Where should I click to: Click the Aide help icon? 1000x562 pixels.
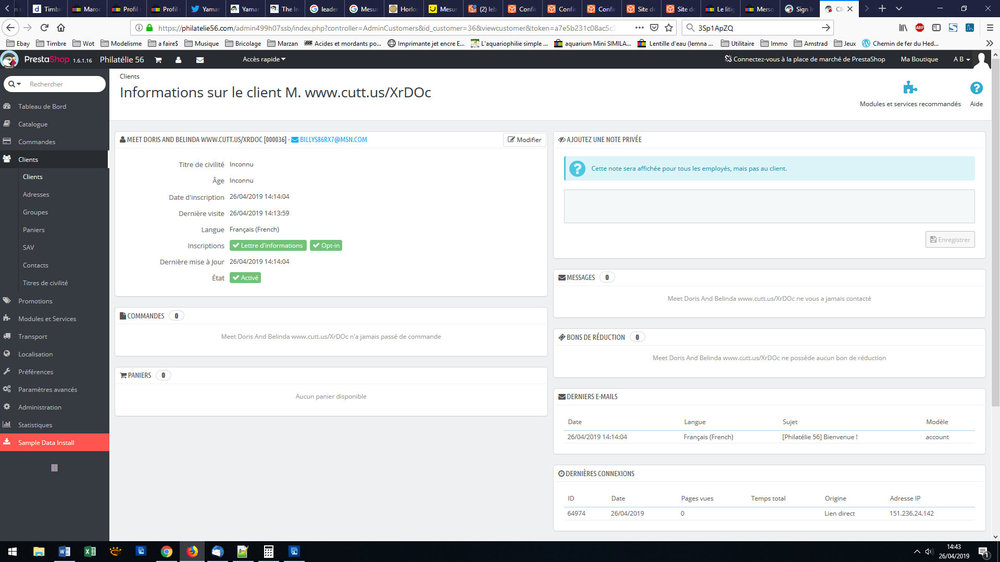(976, 88)
